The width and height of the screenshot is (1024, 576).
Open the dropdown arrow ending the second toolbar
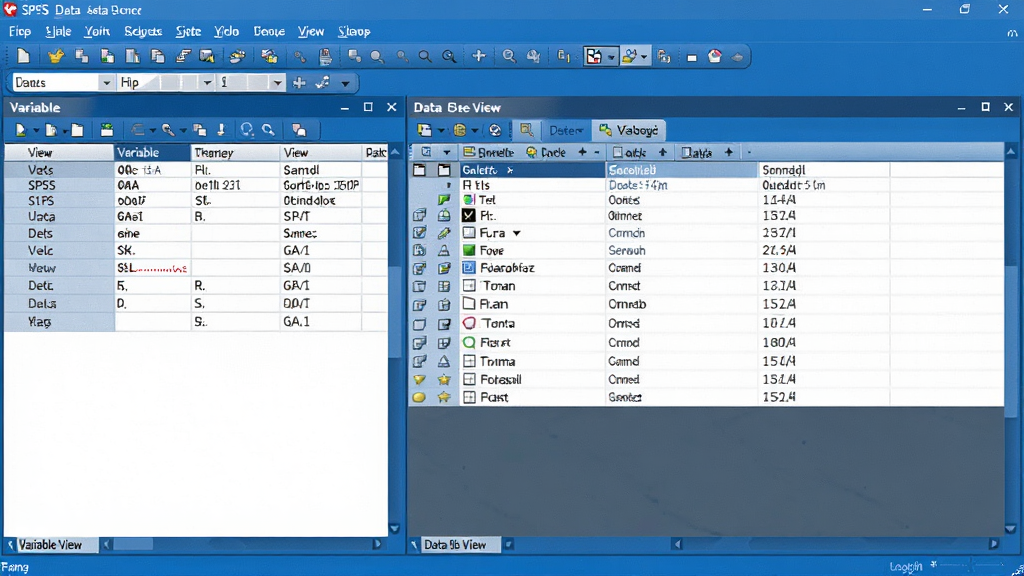tap(345, 84)
